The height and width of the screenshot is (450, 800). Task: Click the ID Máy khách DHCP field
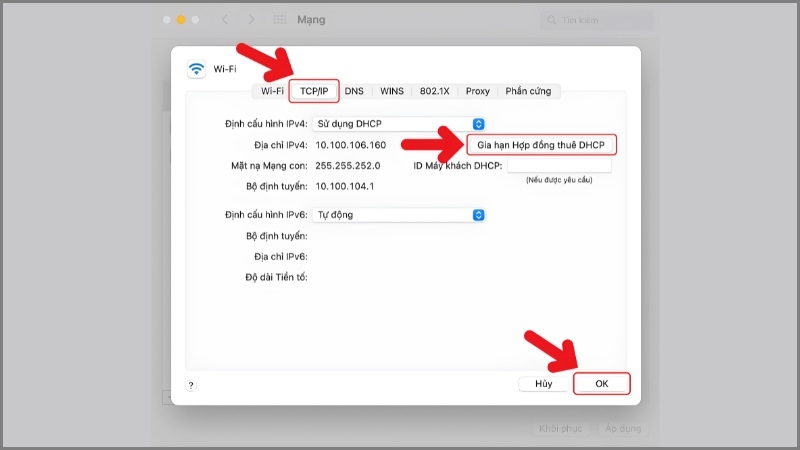tap(559, 165)
